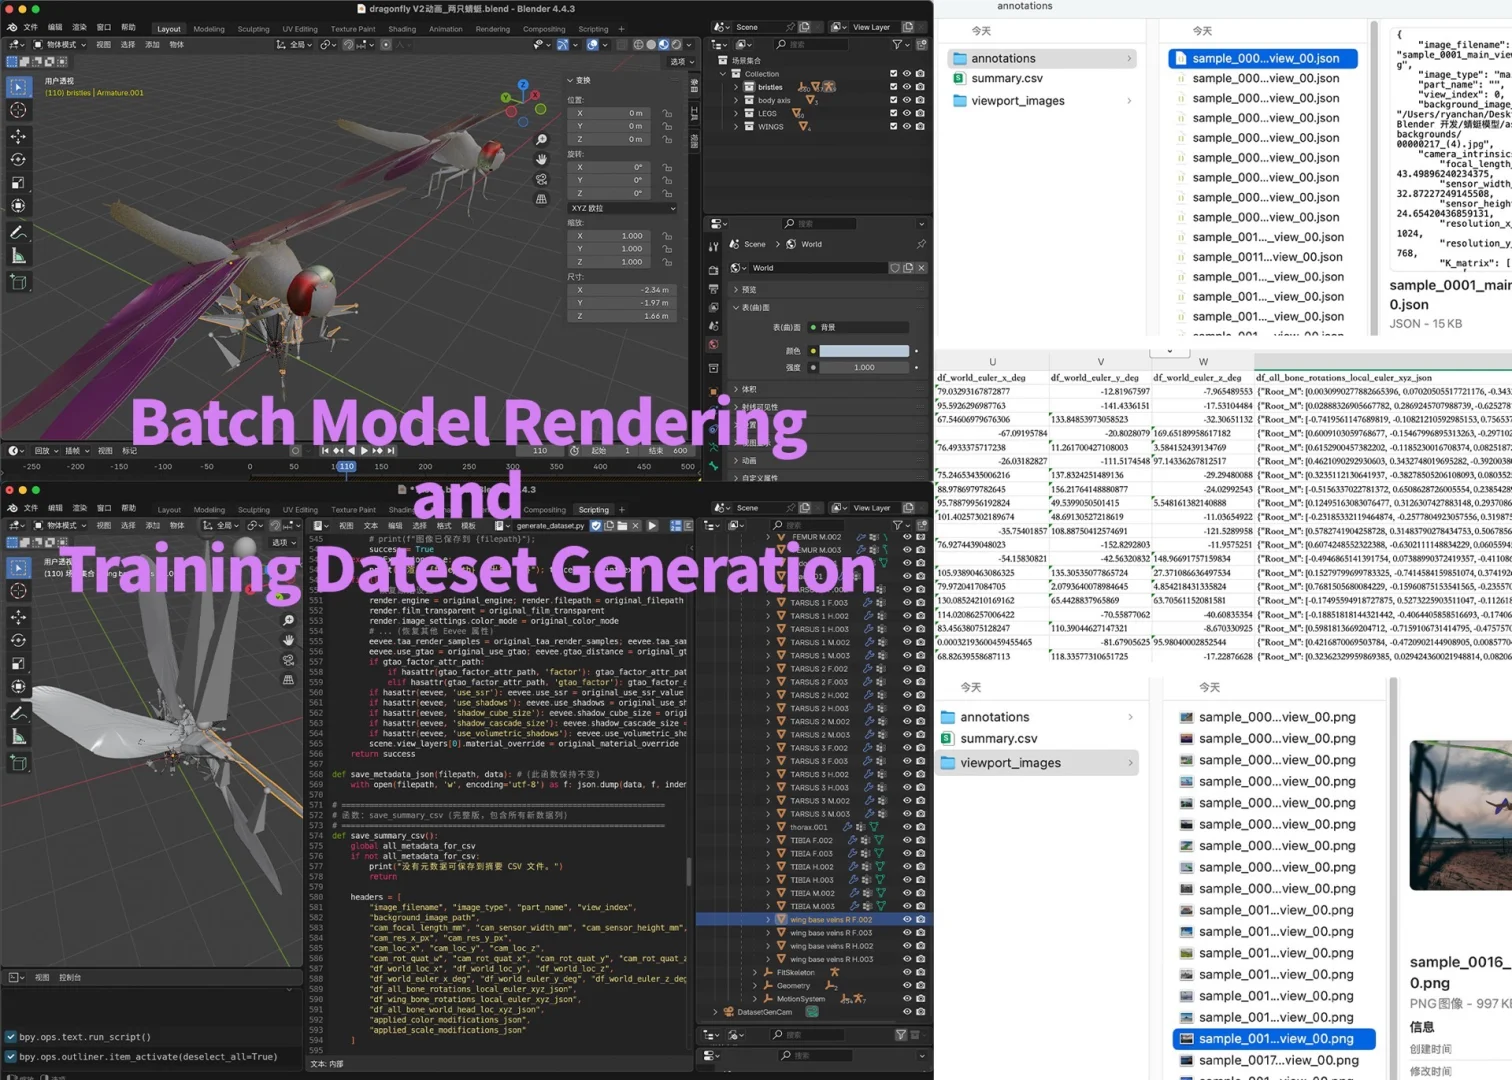
Task: Open the Scene properties tab icon
Action: pos(713,326)
